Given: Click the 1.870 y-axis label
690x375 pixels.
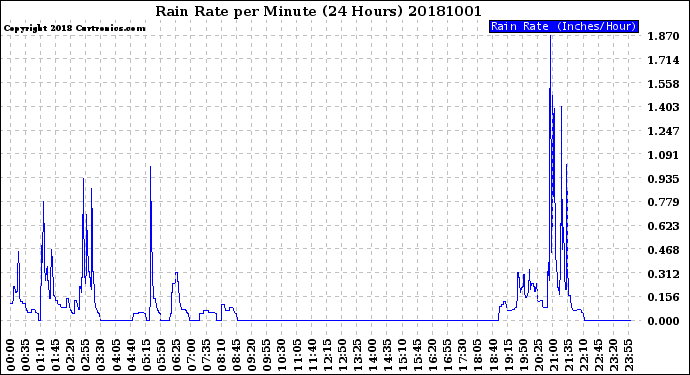Looking at the screenshot, I should (664, 36).
